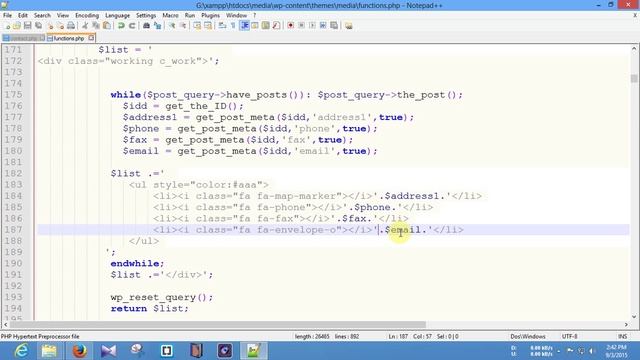Open the question mark help menu

[254, 16]
